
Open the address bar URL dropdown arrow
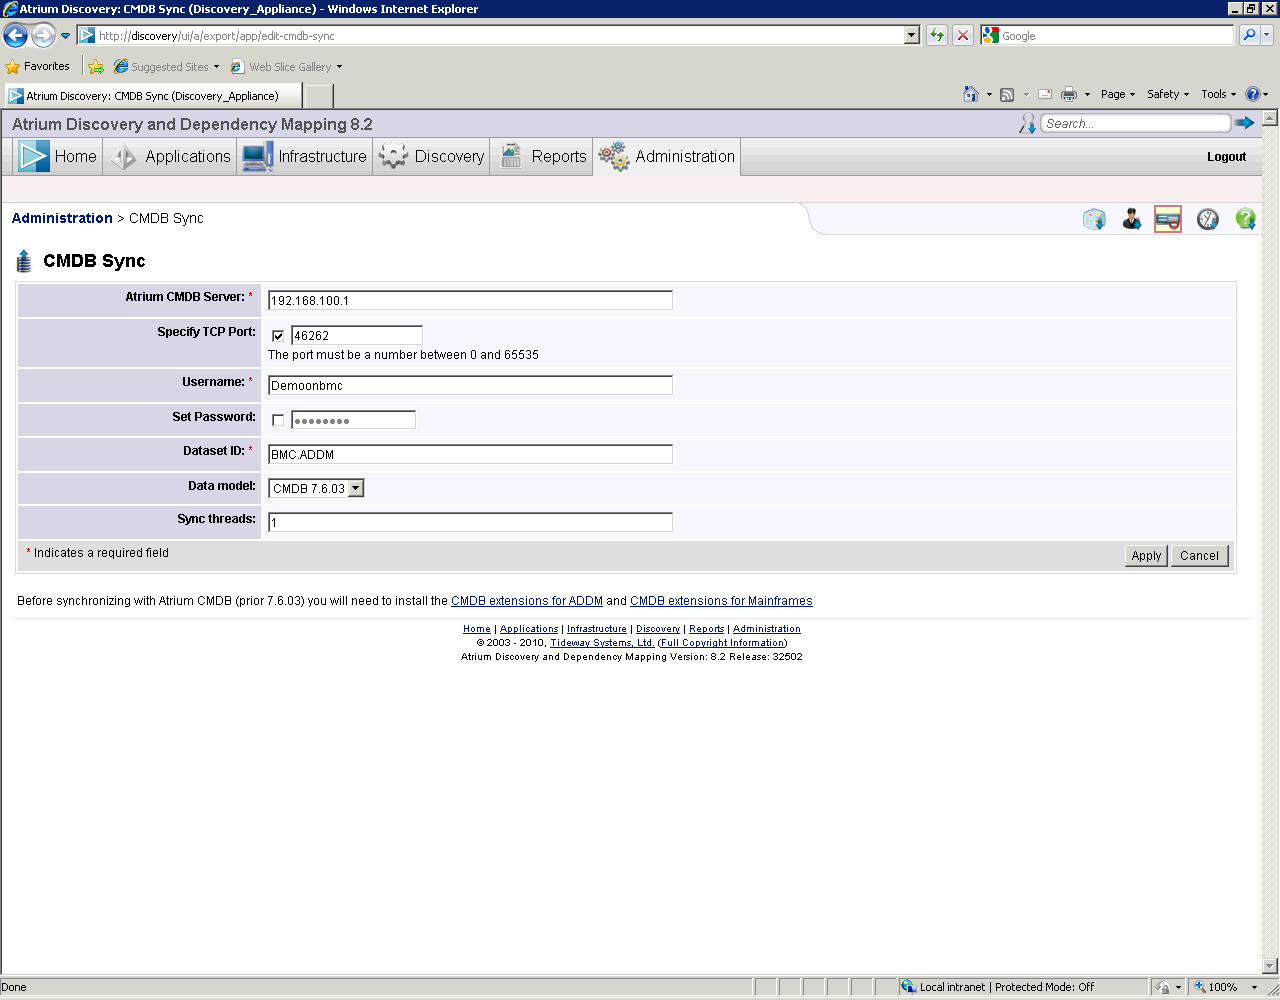(911, 35)
